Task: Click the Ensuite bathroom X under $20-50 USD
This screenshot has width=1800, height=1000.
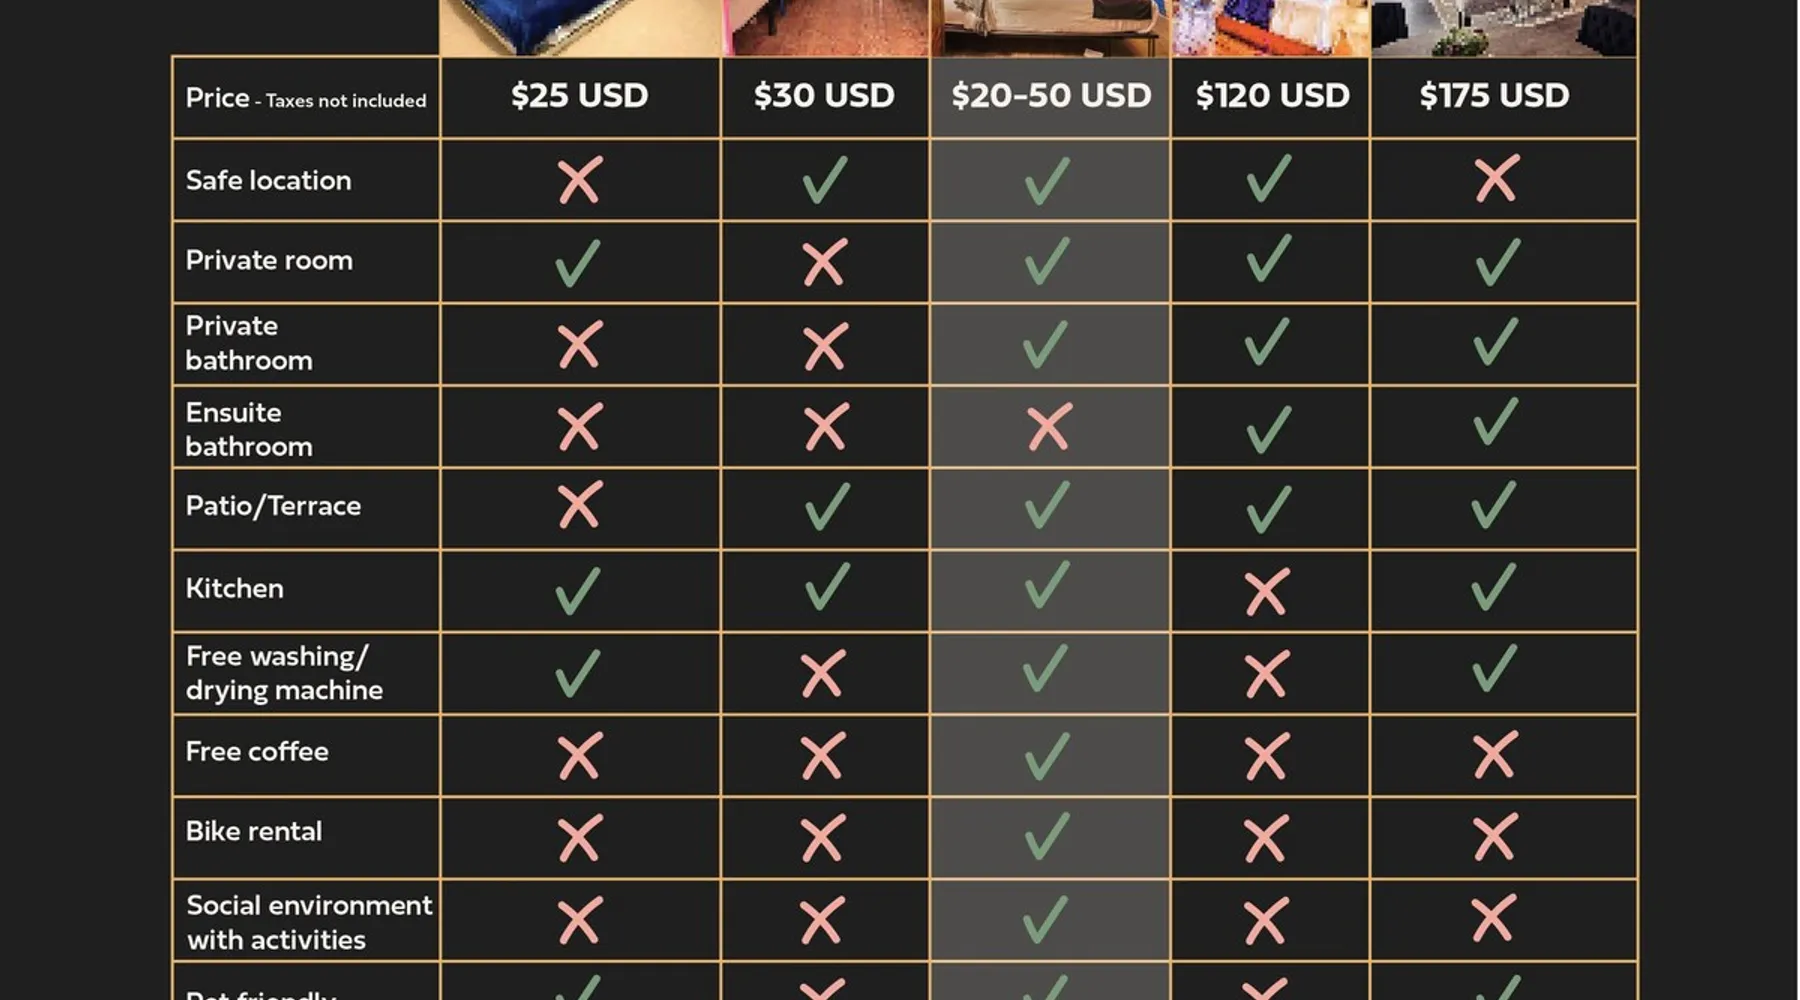Action: pos(1049,427)
